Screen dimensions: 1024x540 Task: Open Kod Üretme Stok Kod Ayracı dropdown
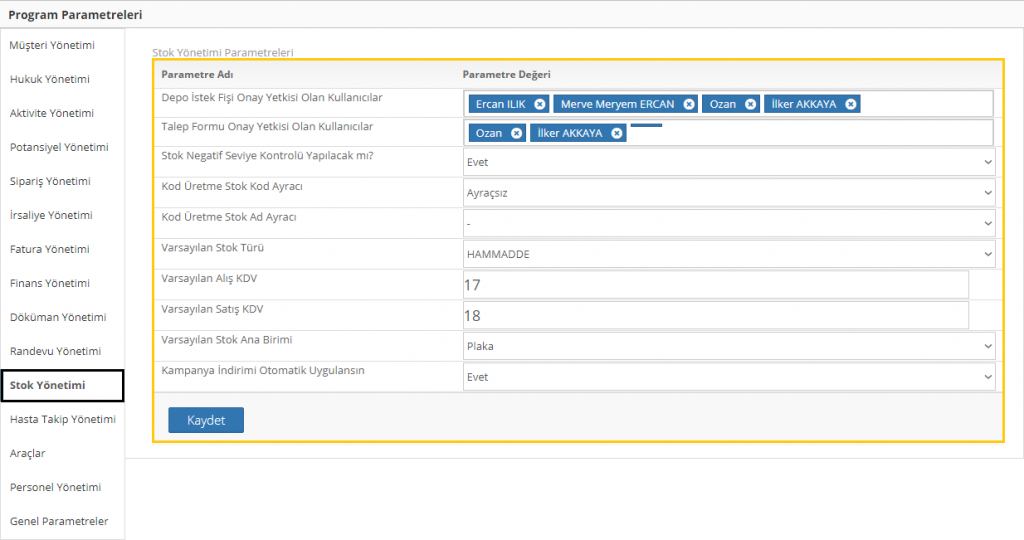point(729,193)
